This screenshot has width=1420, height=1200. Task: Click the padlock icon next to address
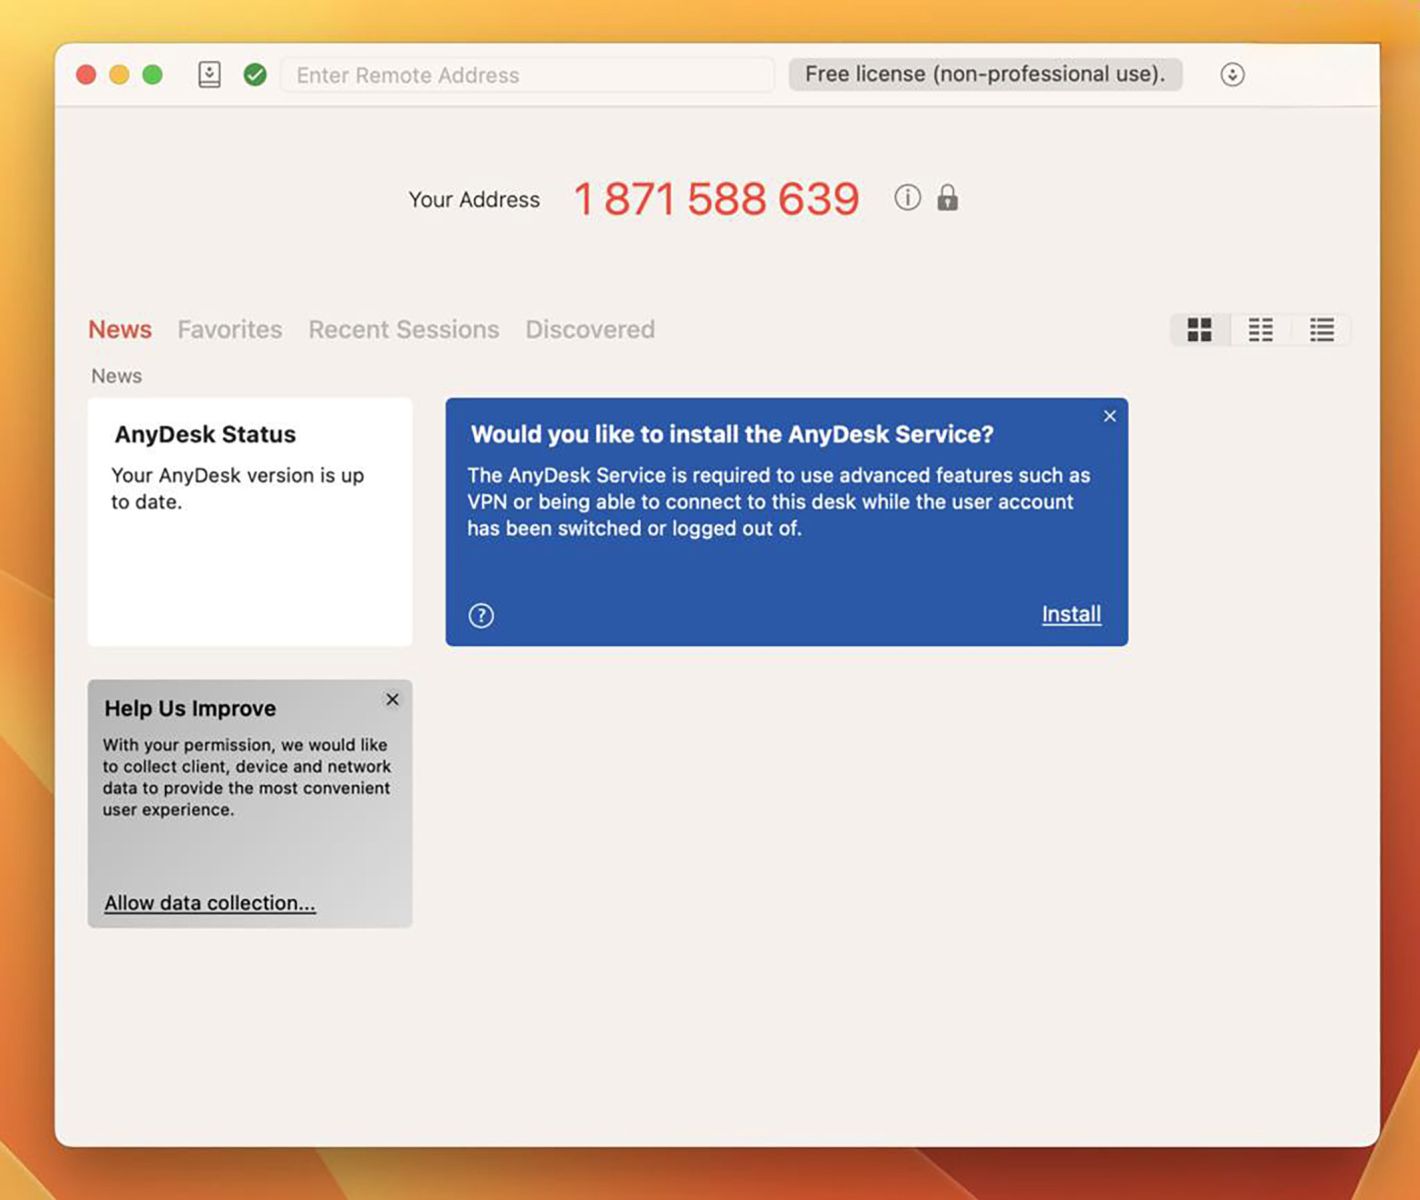[x=947, y=198]
